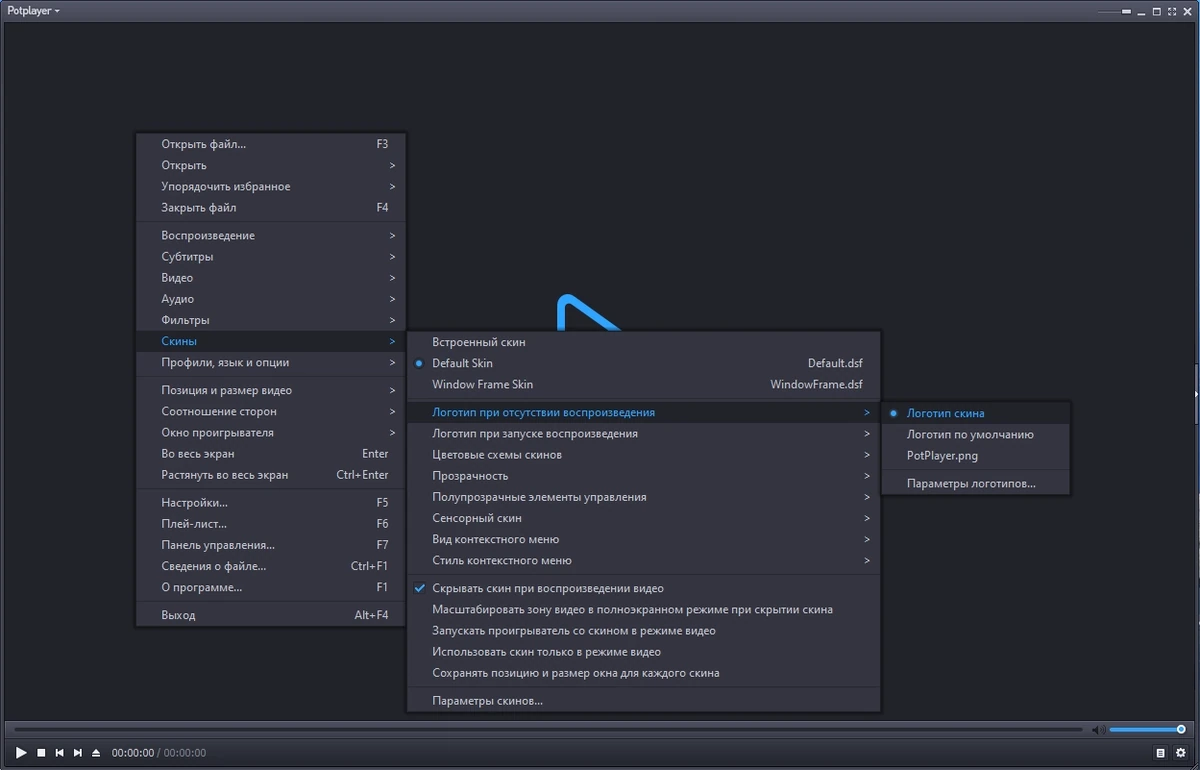Open the control panel gear icon

click(1180, 752)
